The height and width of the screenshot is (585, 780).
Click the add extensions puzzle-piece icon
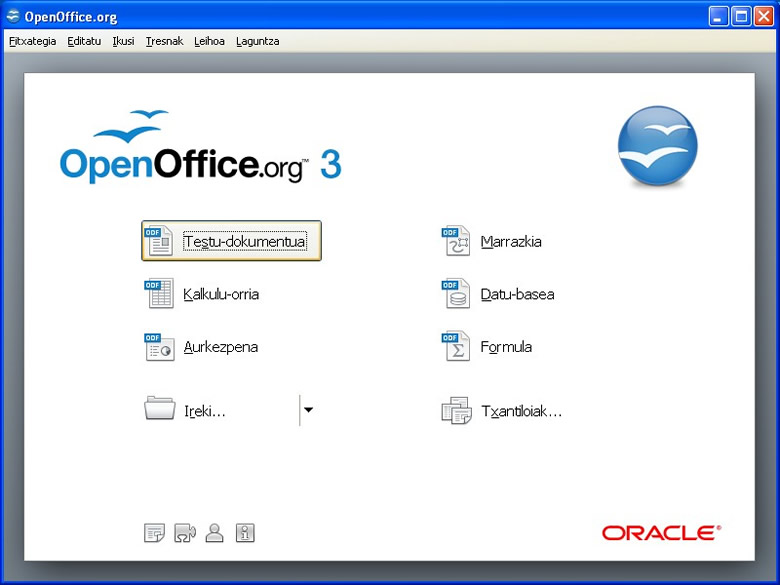point(185,533)
